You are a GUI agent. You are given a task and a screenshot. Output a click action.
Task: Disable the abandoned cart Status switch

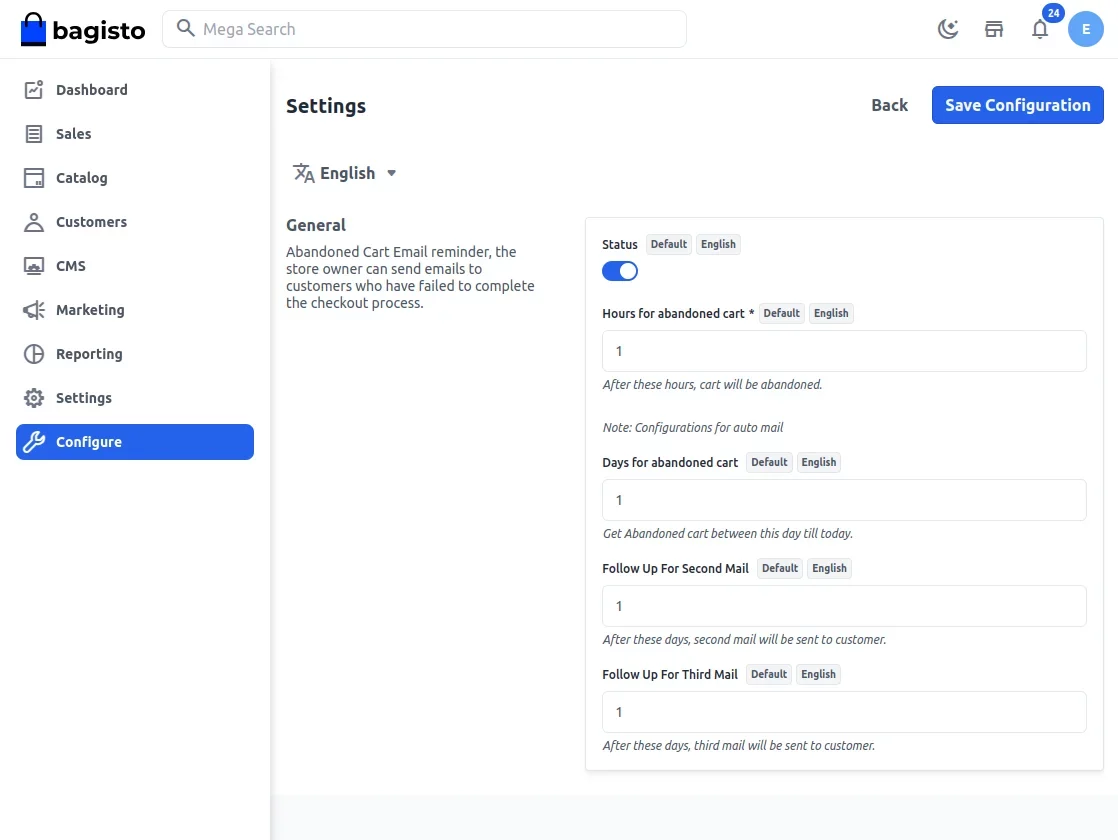(620, 271)
